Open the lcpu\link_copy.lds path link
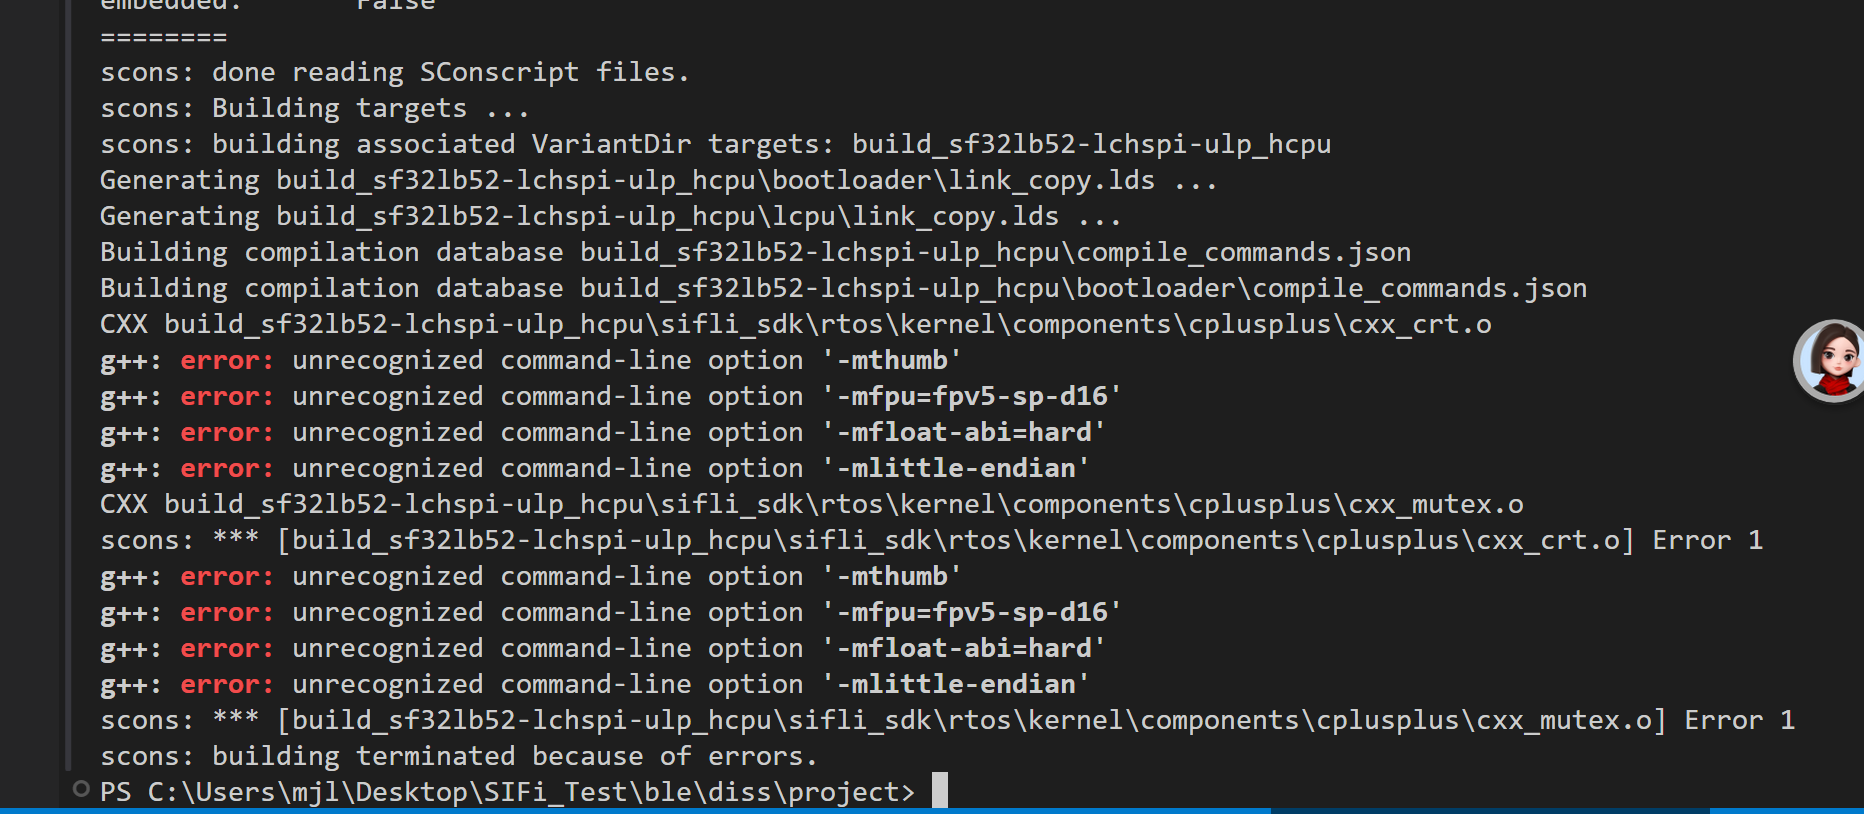The image size is (1864, 814). 667,217
